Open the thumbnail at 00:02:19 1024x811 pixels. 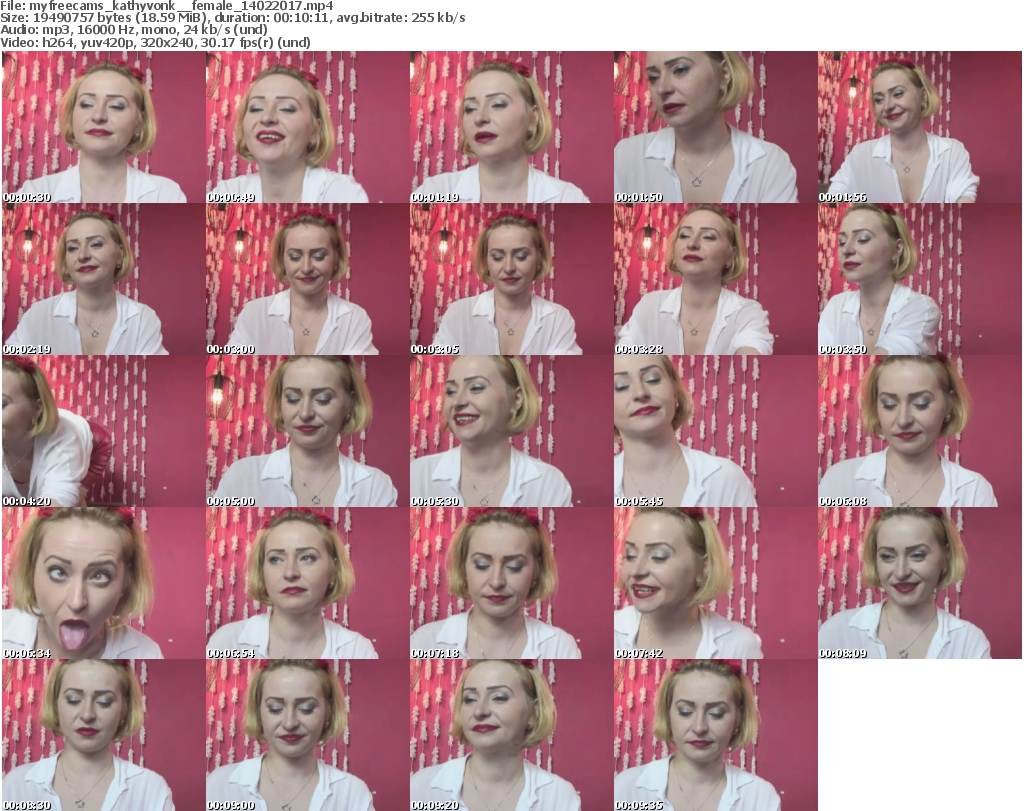pos(104,279)
